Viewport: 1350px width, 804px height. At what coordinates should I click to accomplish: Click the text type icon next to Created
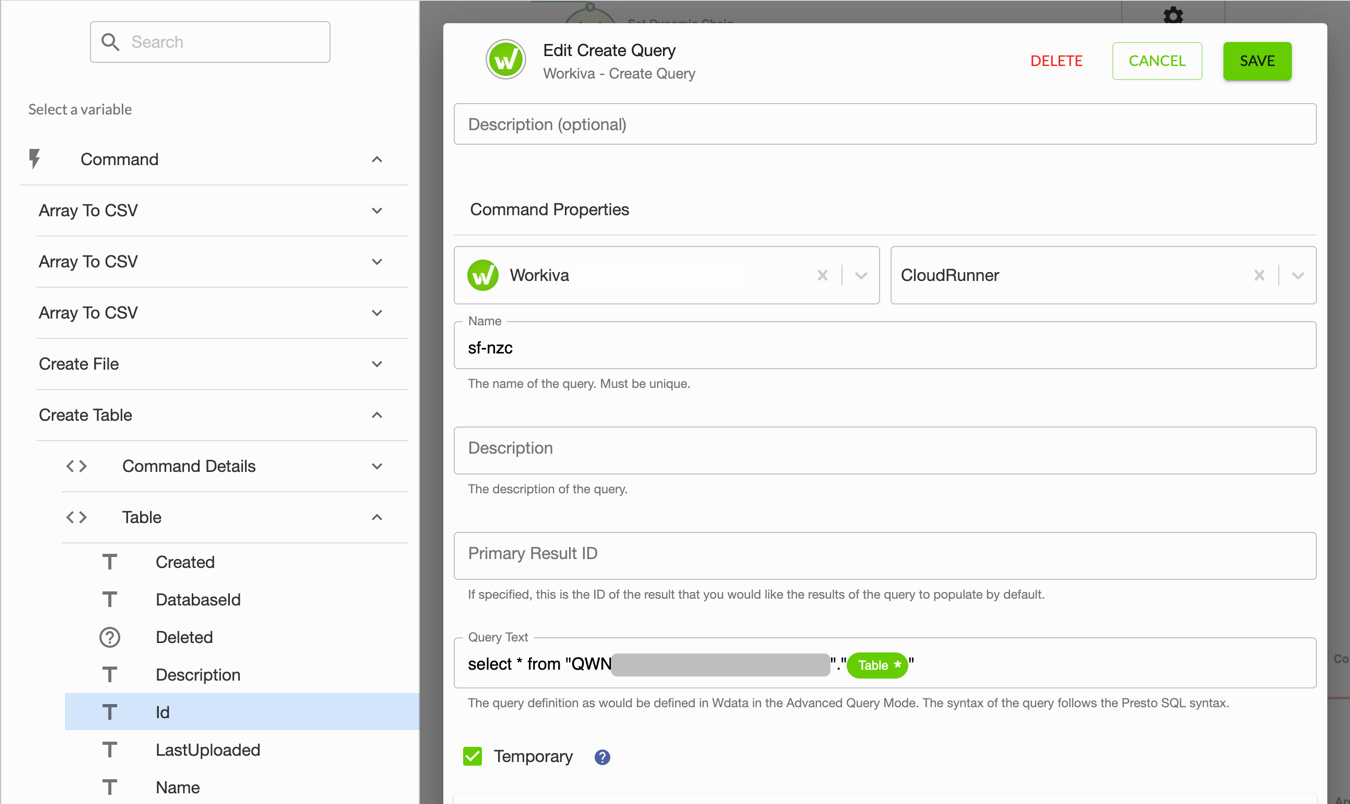coord(110,562)
